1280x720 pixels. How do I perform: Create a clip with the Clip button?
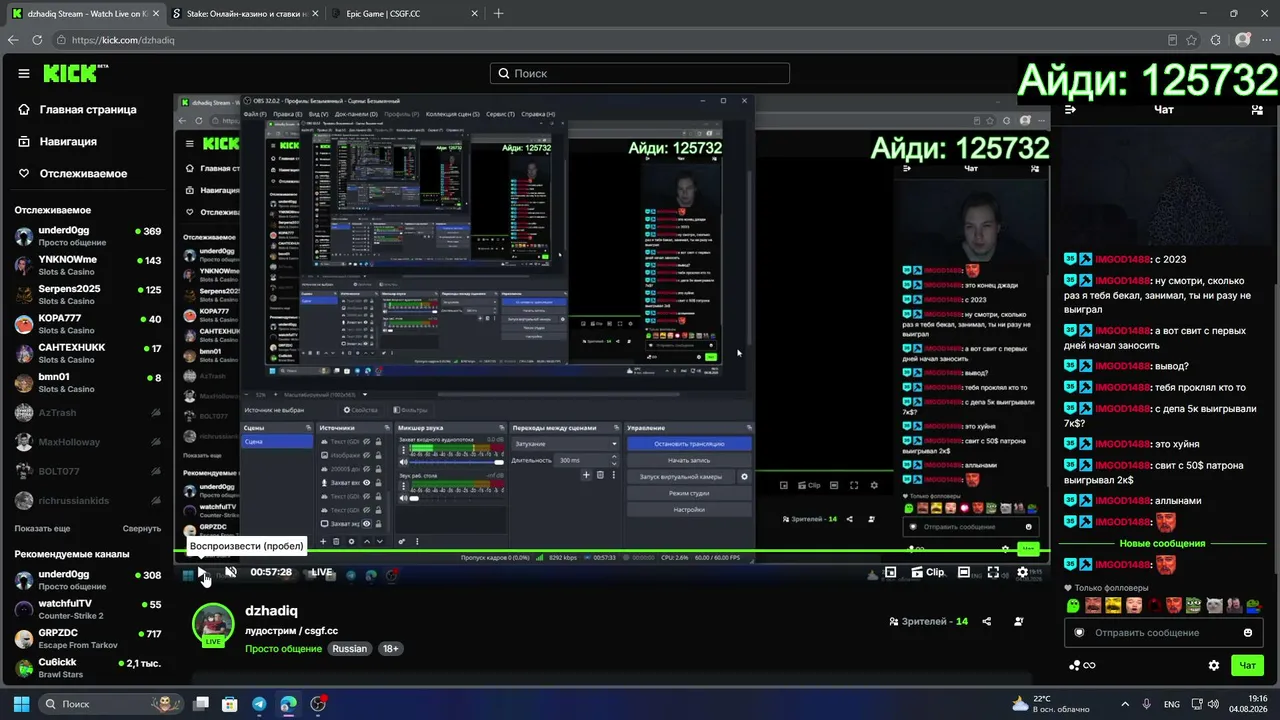[928, 573]
